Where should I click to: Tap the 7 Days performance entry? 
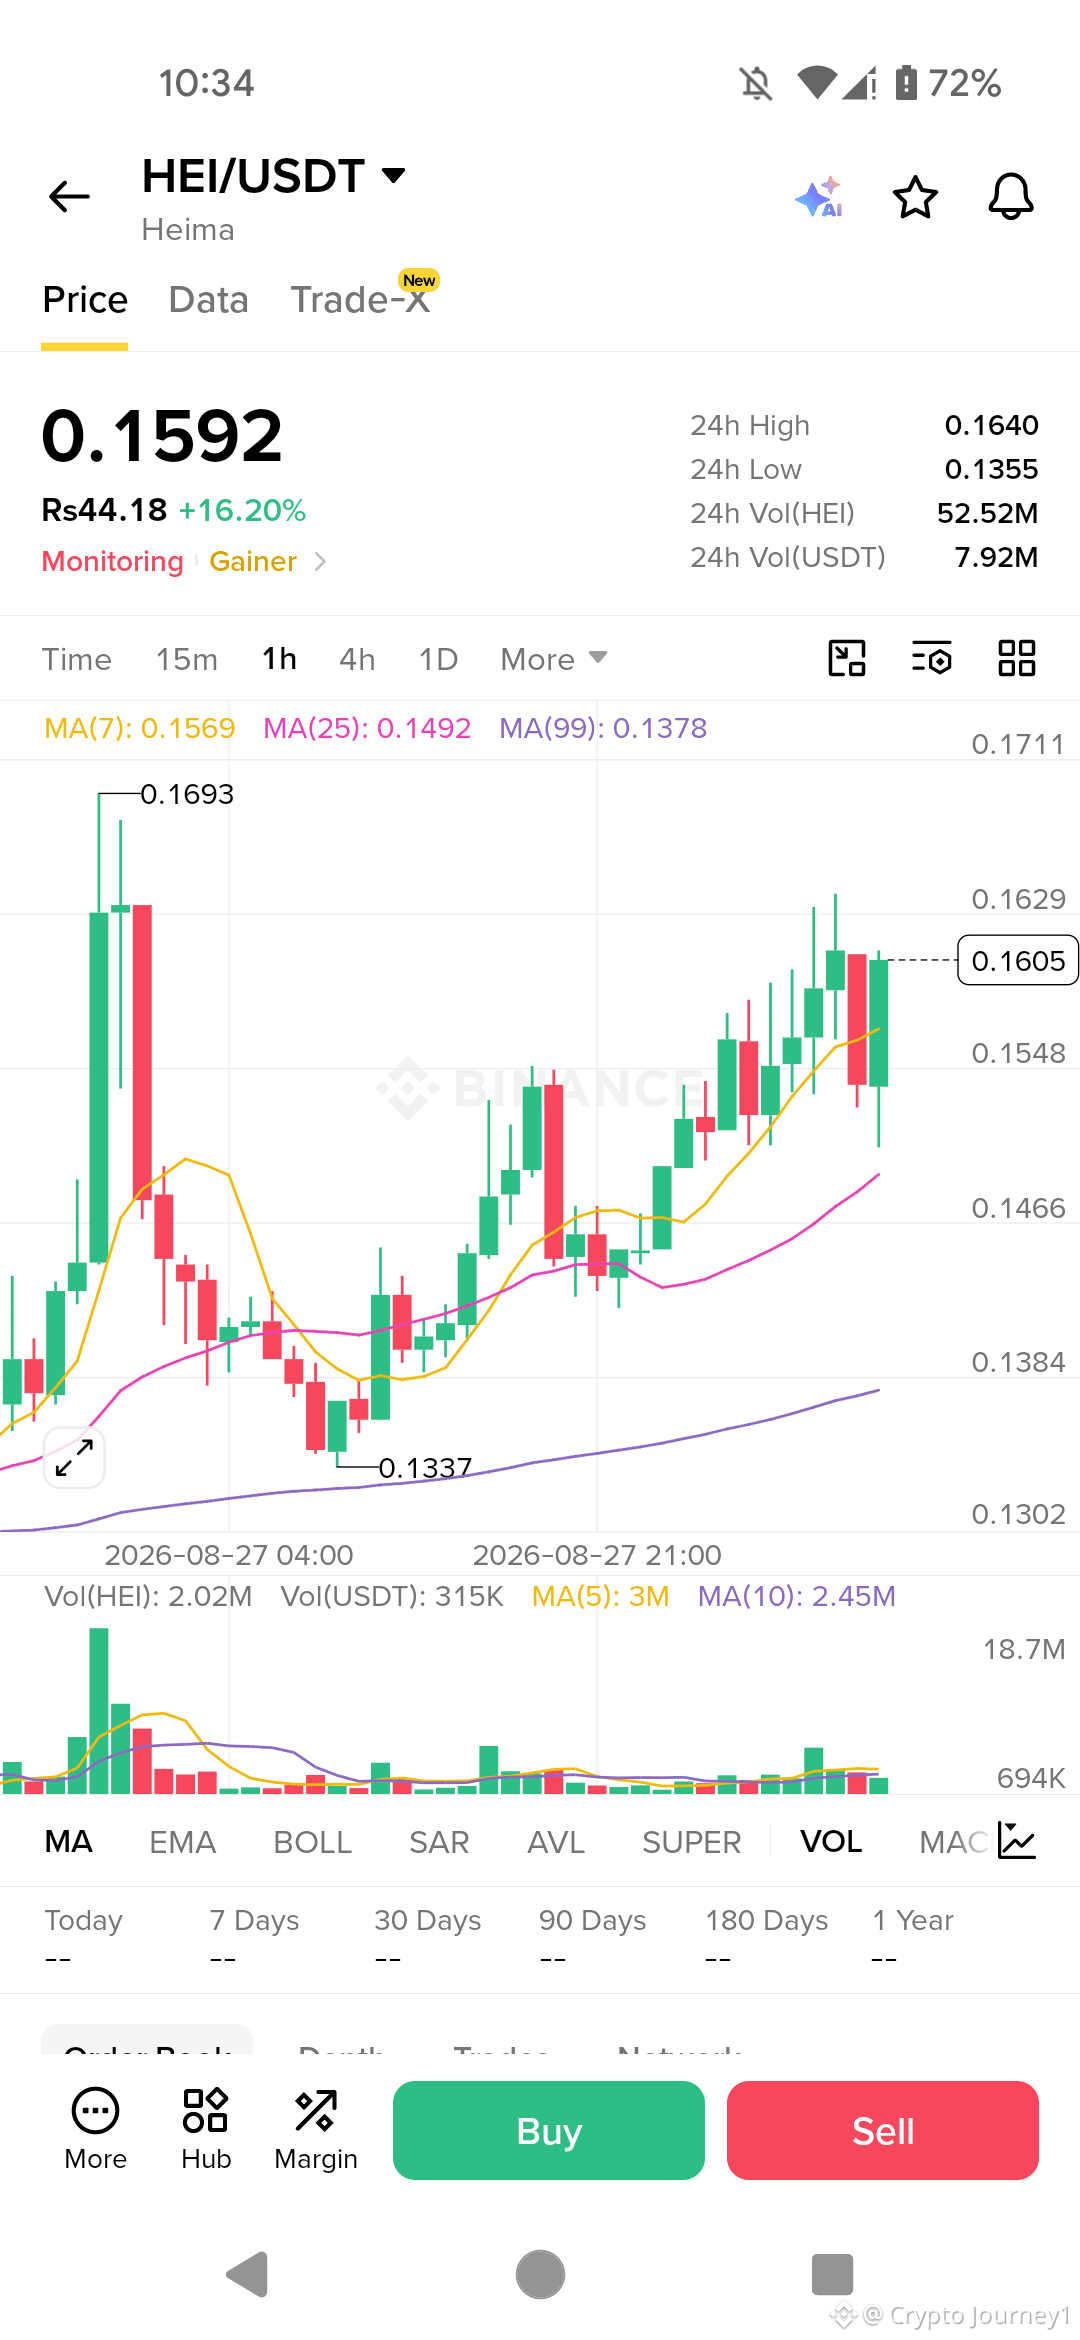click(254, 1938)
